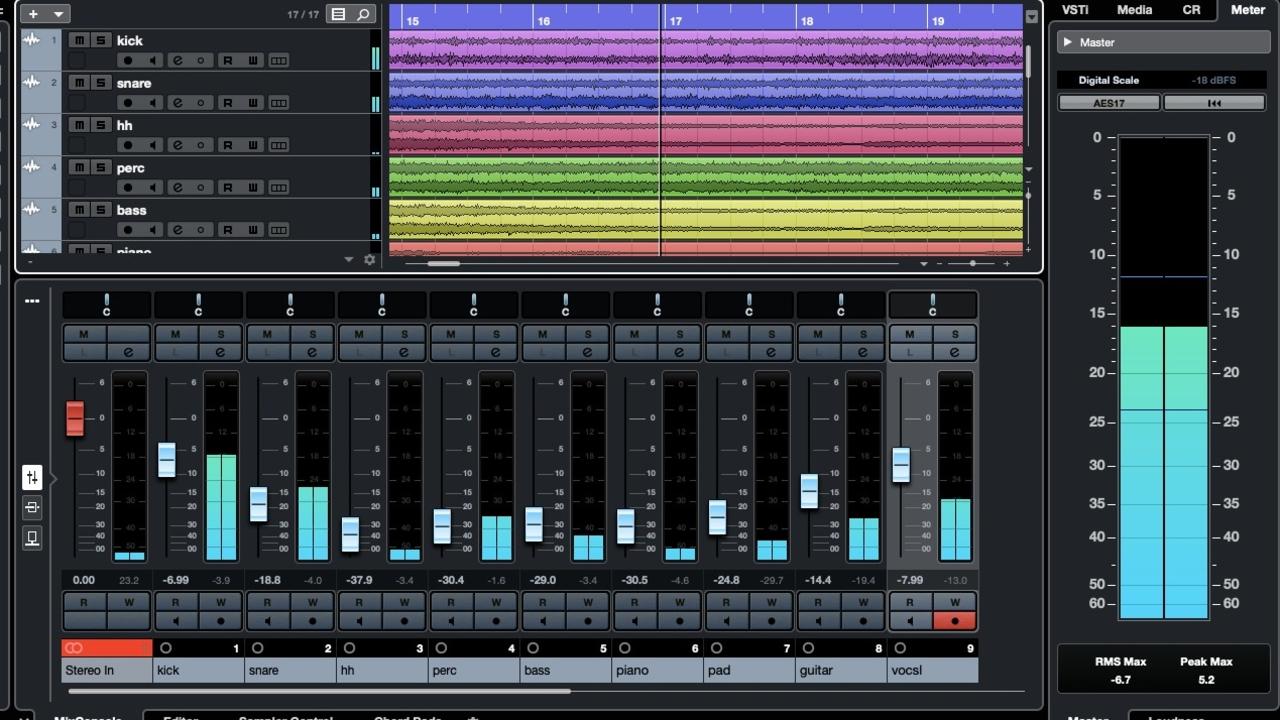Open the track list search magnifier
This screenshot has height=720, width=1280.
363,14
